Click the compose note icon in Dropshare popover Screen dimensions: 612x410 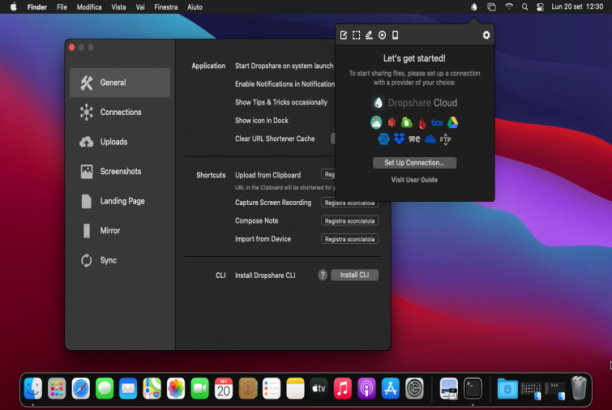(343, 35)
